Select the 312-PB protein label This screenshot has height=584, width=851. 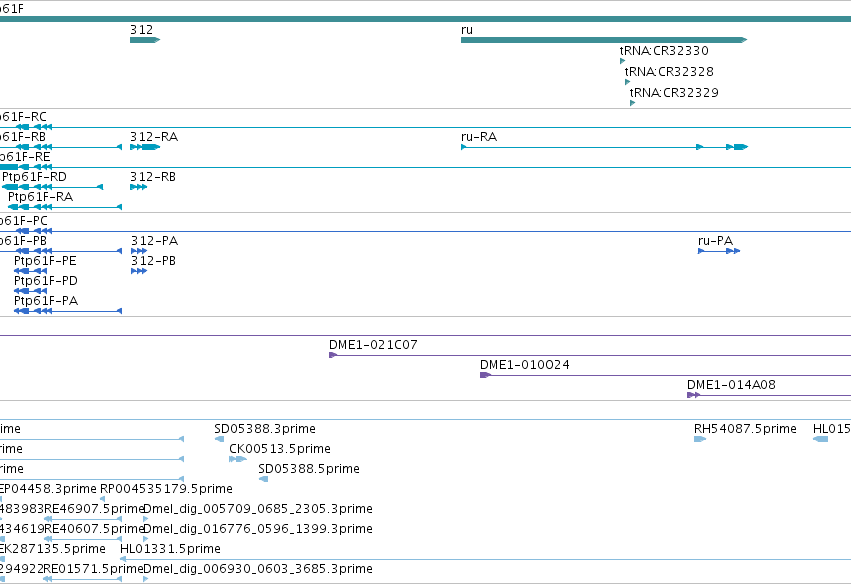coord(154,261)
